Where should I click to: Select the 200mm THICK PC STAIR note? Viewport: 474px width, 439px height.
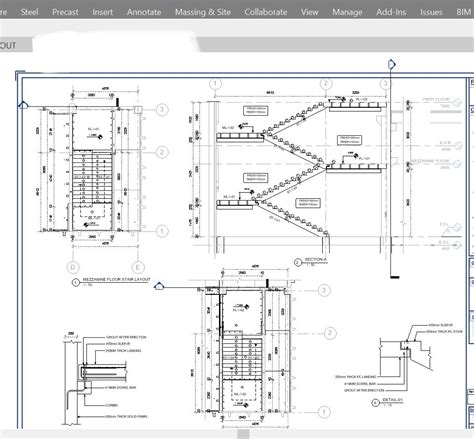click(x=445, y=332)
